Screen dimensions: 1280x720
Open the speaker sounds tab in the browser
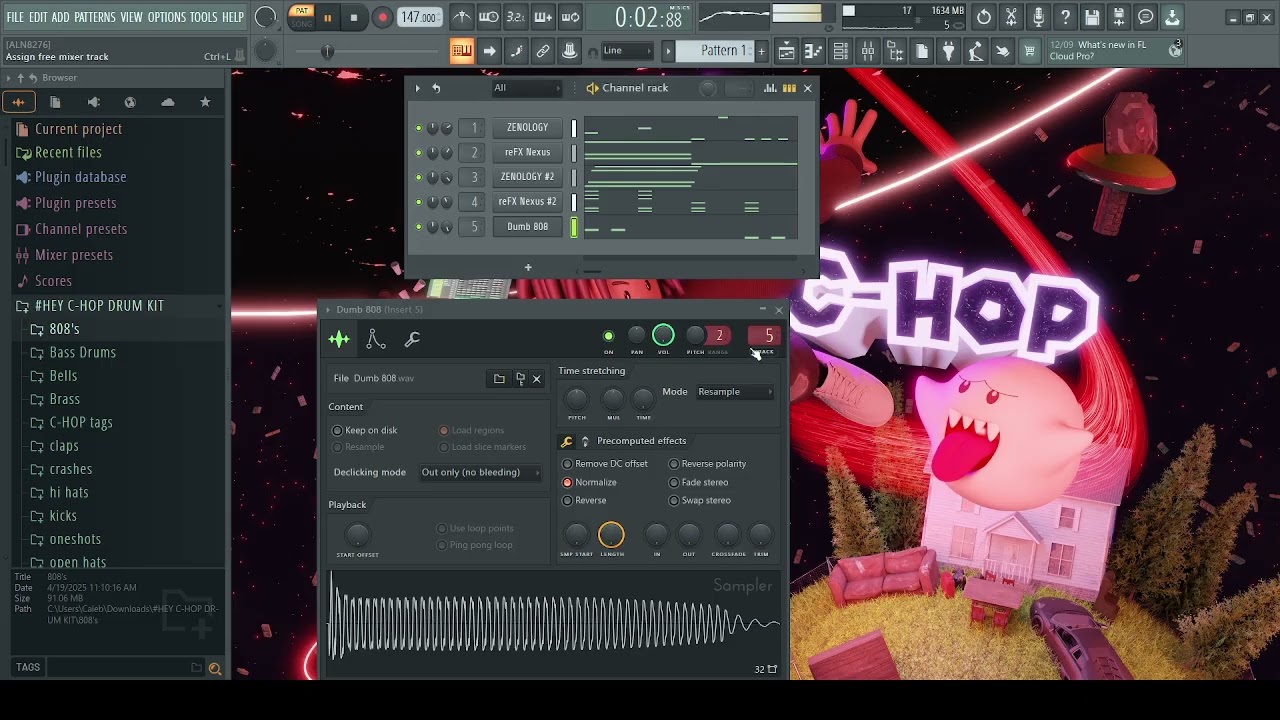93,102
